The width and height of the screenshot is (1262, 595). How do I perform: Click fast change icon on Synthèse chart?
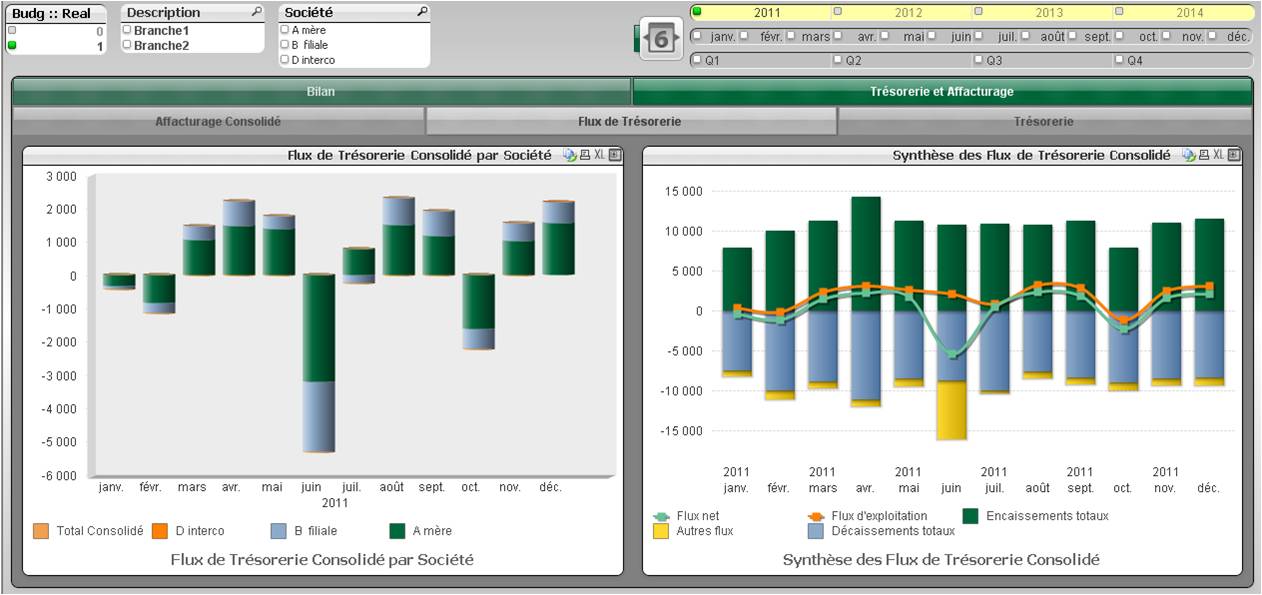pyautogui.click(x=1188, y=155)
